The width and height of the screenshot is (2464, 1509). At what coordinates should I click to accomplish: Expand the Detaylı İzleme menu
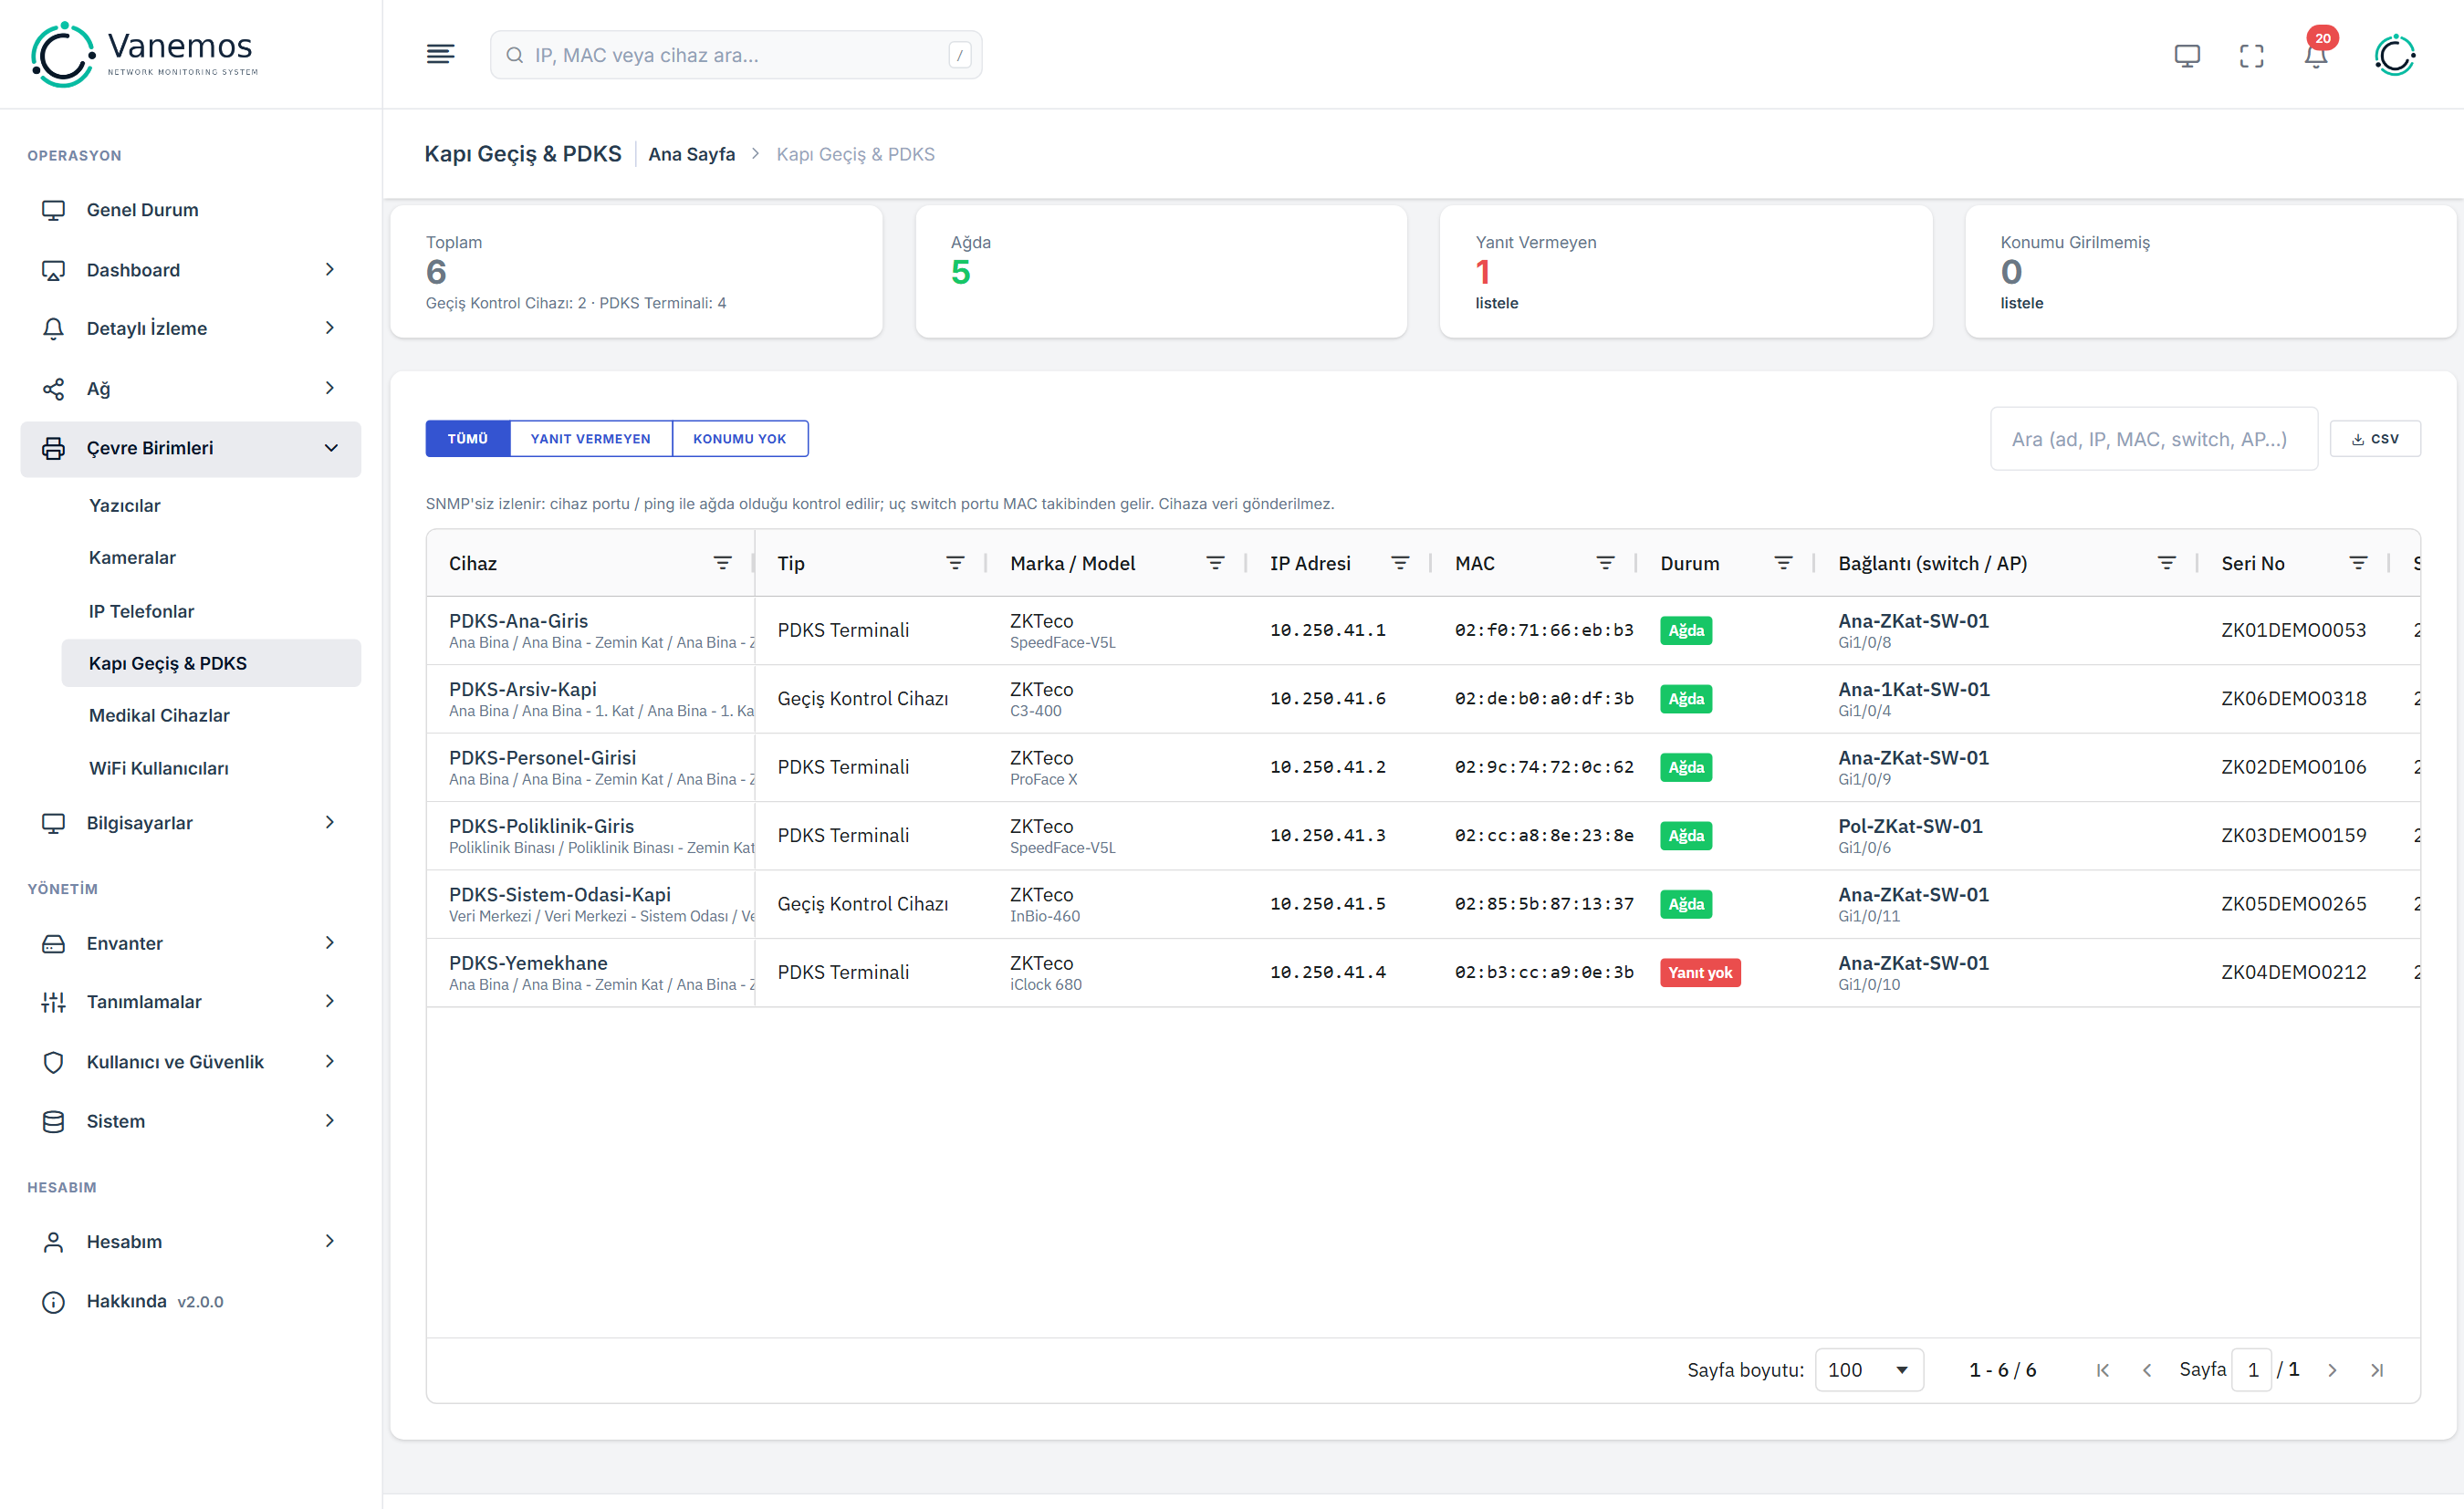(191, 328)
